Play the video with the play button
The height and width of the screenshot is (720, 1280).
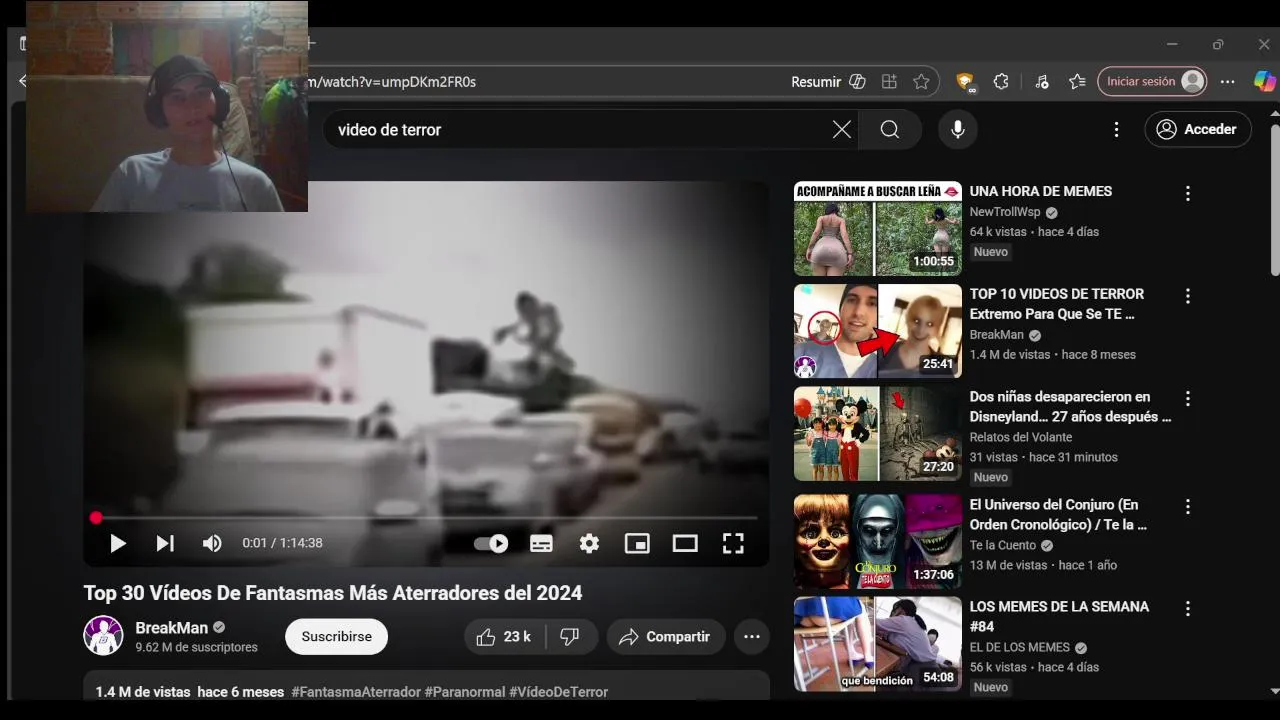tap(118, 543)
